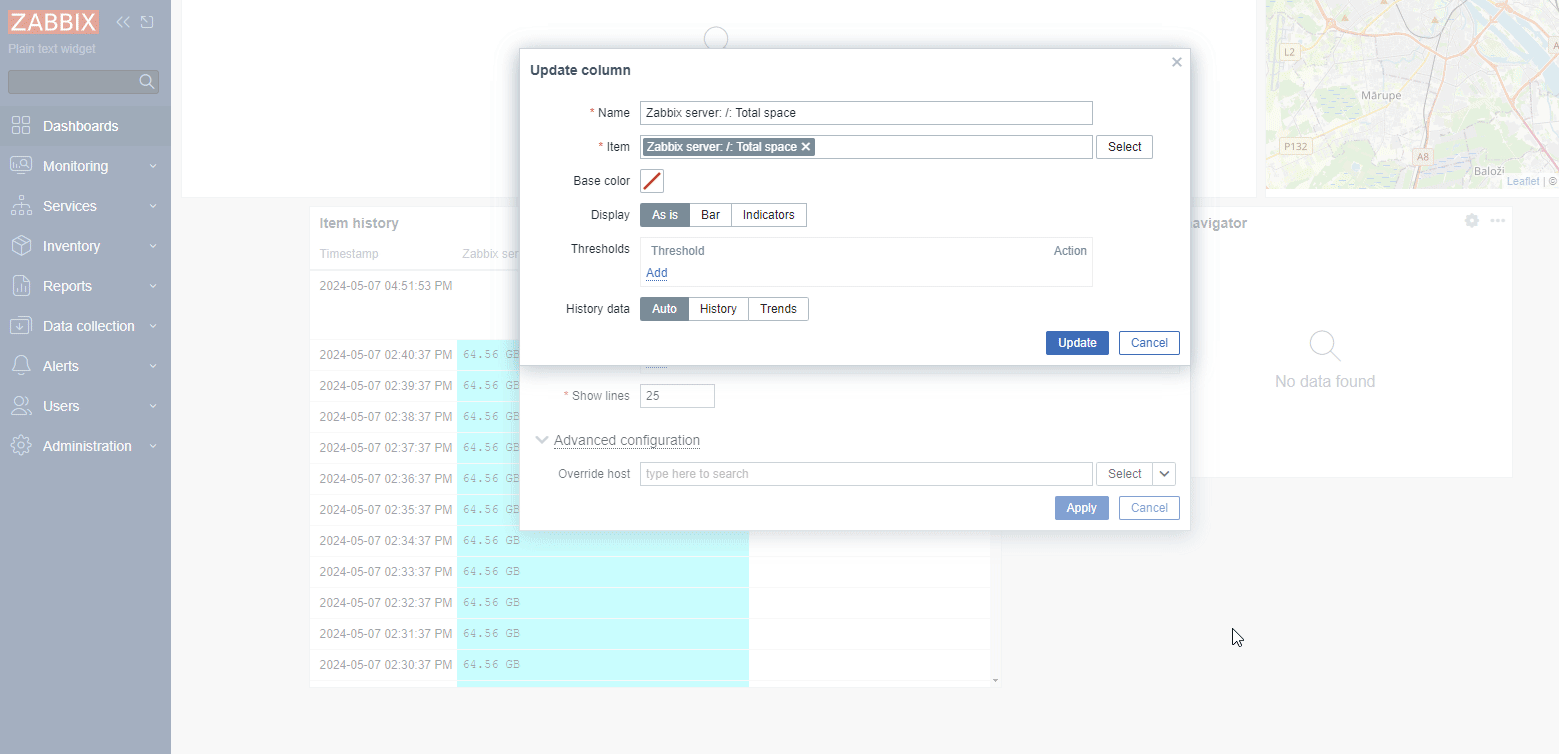Open the Data collection menu item
This screenshot has height=754, width=1559.
click(x=85, y=326)
